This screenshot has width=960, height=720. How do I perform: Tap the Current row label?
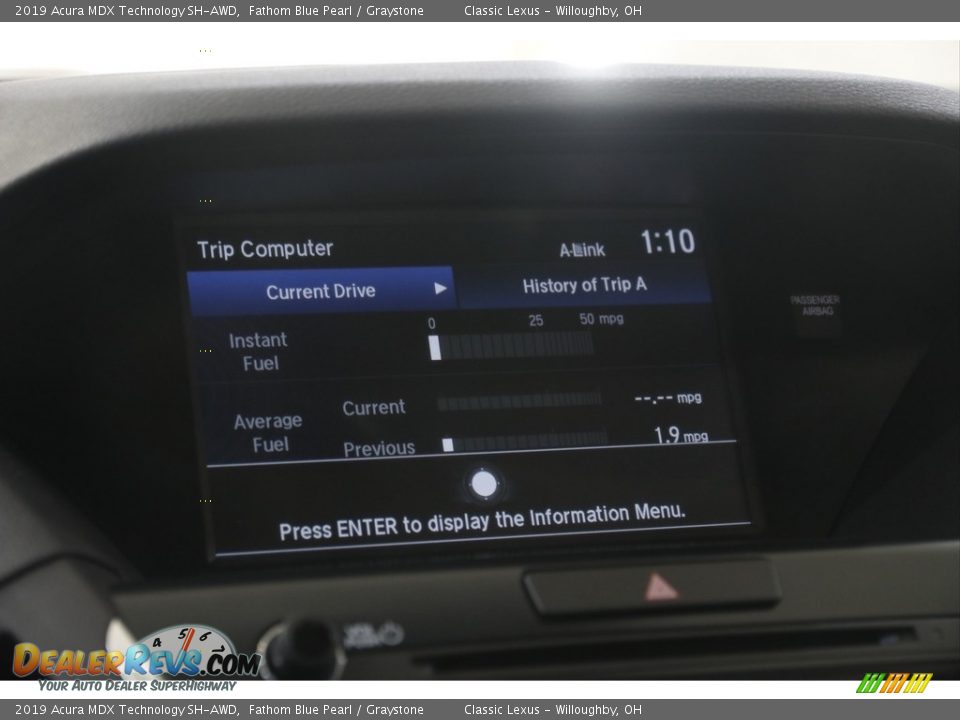coord(373,407)
